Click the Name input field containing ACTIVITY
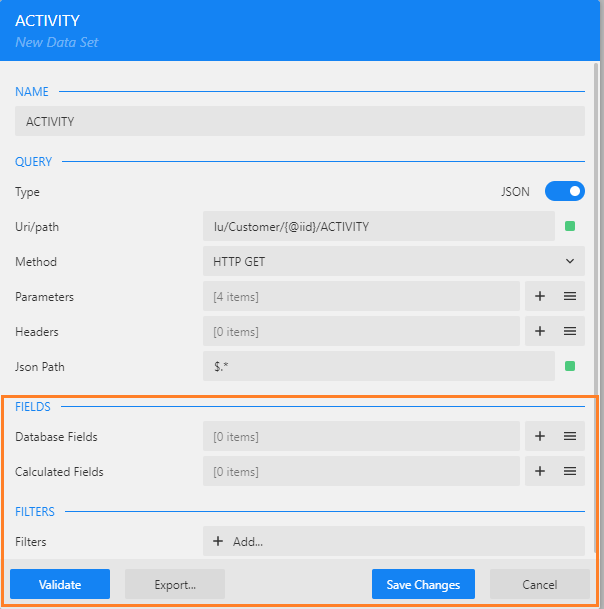Image resolution: width=604 pixels, height=609 pixels. coord(300,121)
